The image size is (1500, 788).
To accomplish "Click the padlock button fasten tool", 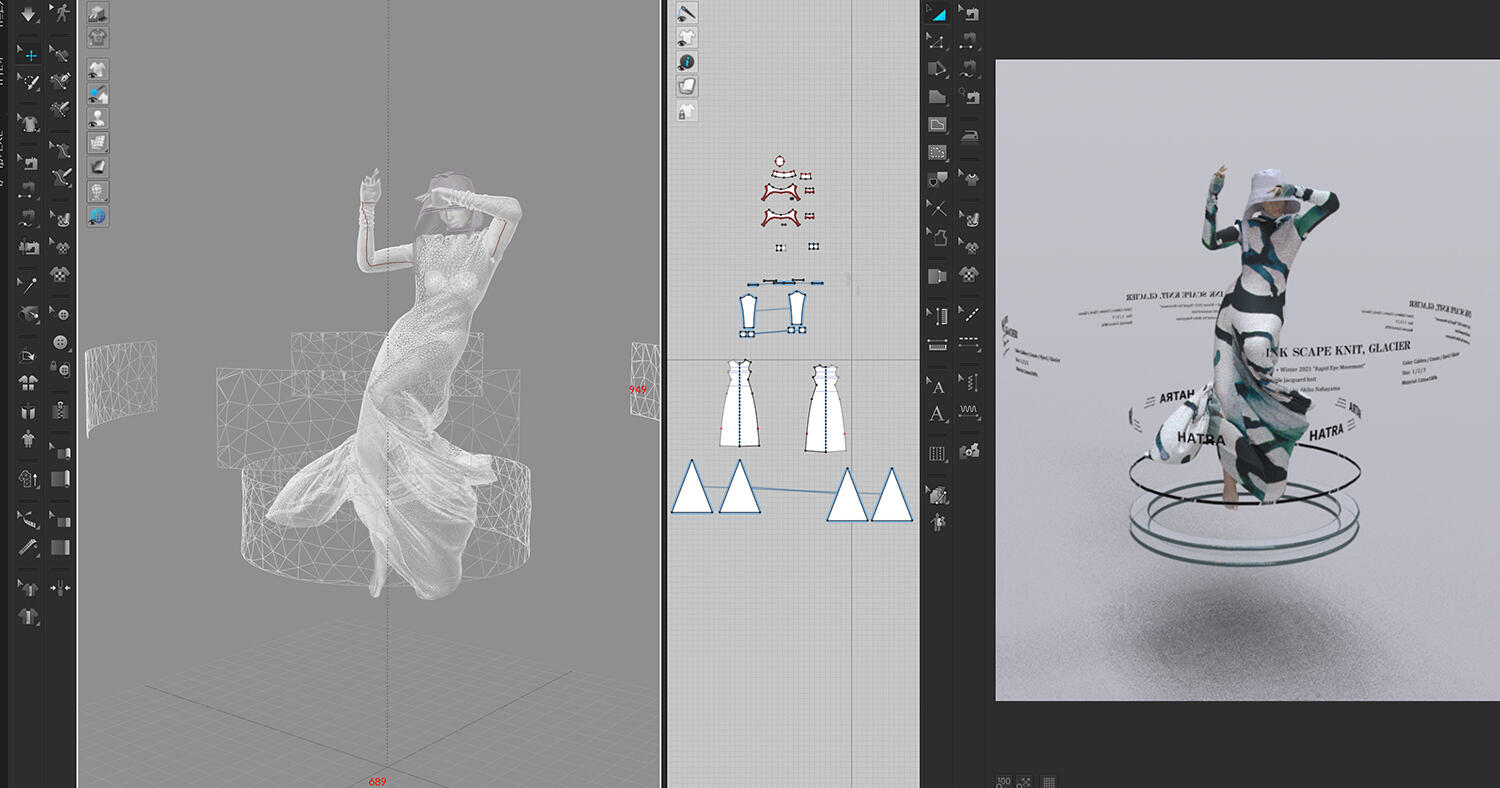I will coord(60,368).
